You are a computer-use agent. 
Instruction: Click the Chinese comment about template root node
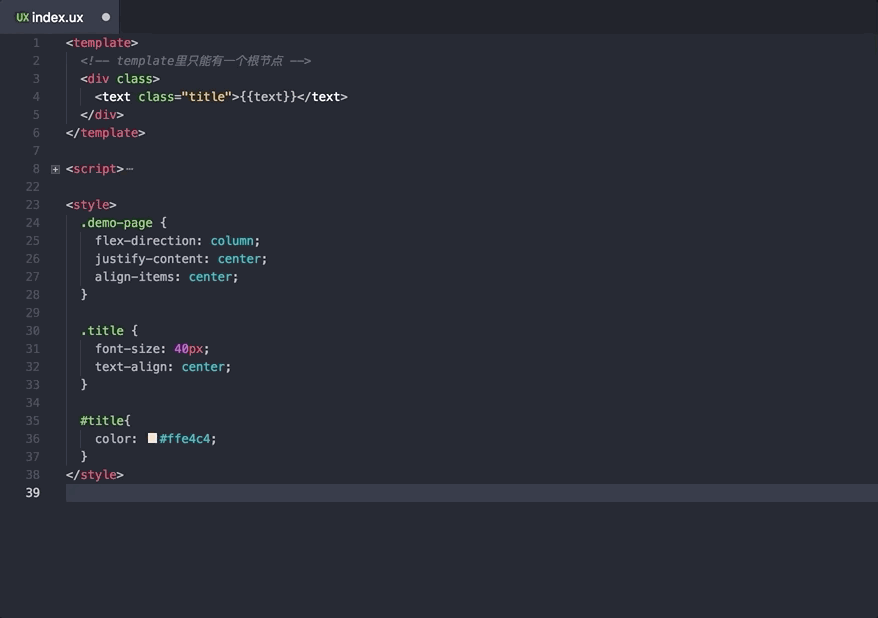[195, 60]
